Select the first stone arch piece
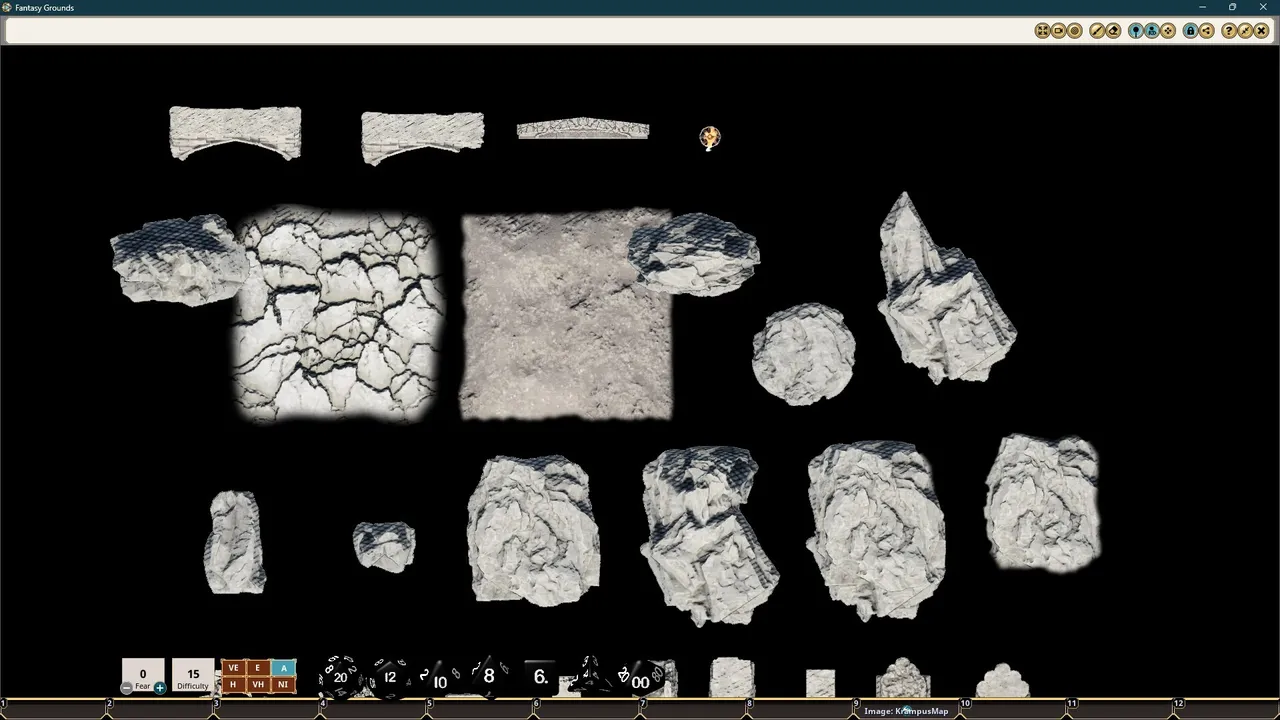The width and height of the screenshot is (1280, 720). [x=235, y=133]
